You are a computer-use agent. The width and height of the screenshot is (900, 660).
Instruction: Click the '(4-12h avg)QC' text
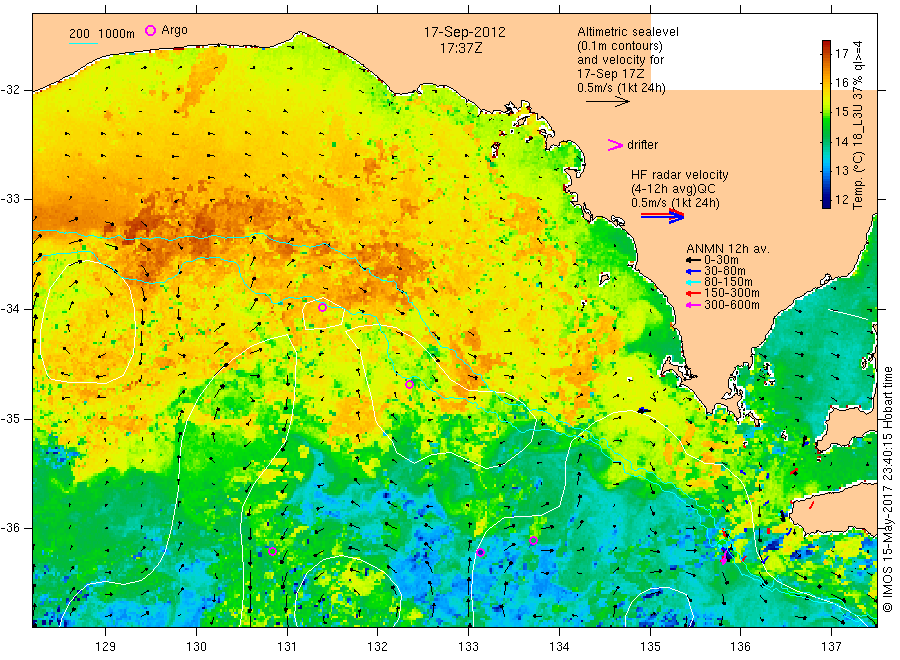673,189
